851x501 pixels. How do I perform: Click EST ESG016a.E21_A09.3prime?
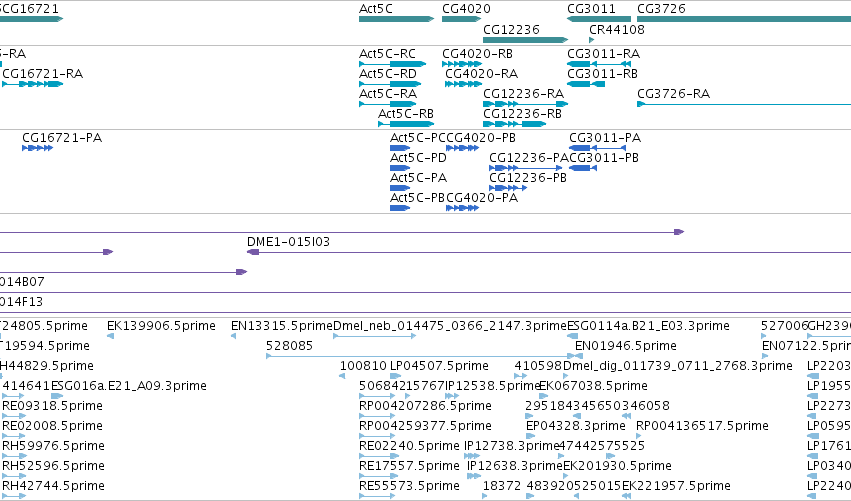pos(129,386)
